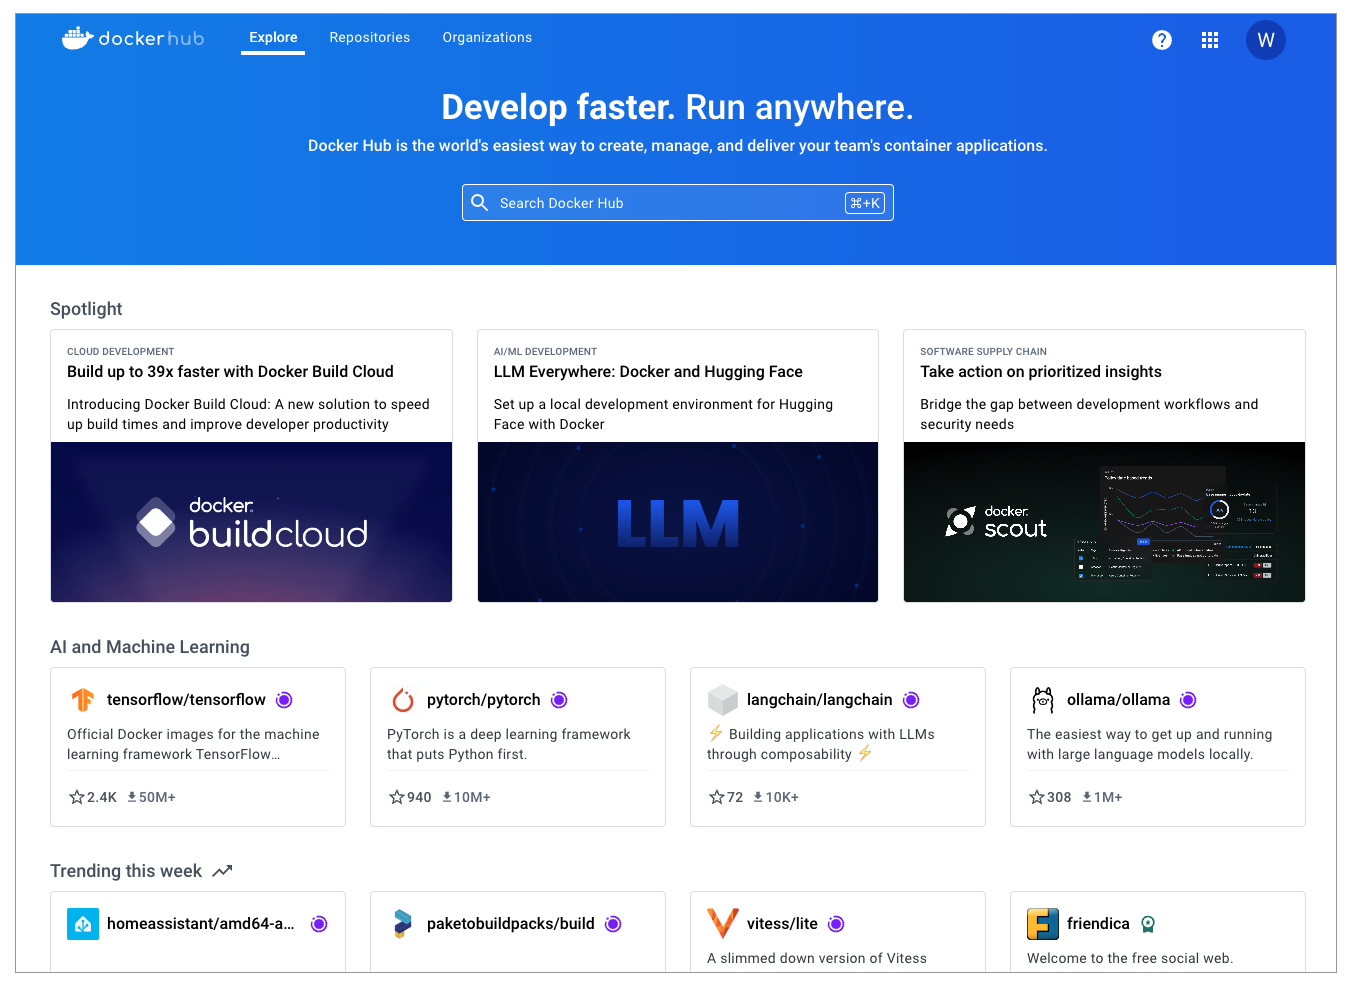Screen dimensions: 1349x985
Task: Open the Organizations tab
Action: pos(487,38)
